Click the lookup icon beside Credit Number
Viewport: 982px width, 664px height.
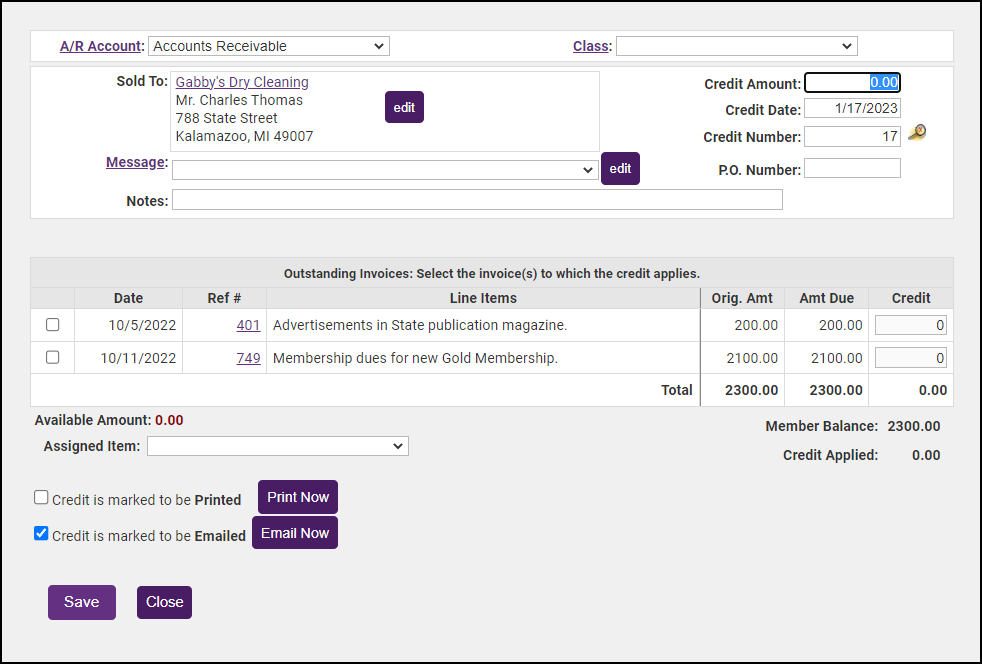(x=916, y=133)
